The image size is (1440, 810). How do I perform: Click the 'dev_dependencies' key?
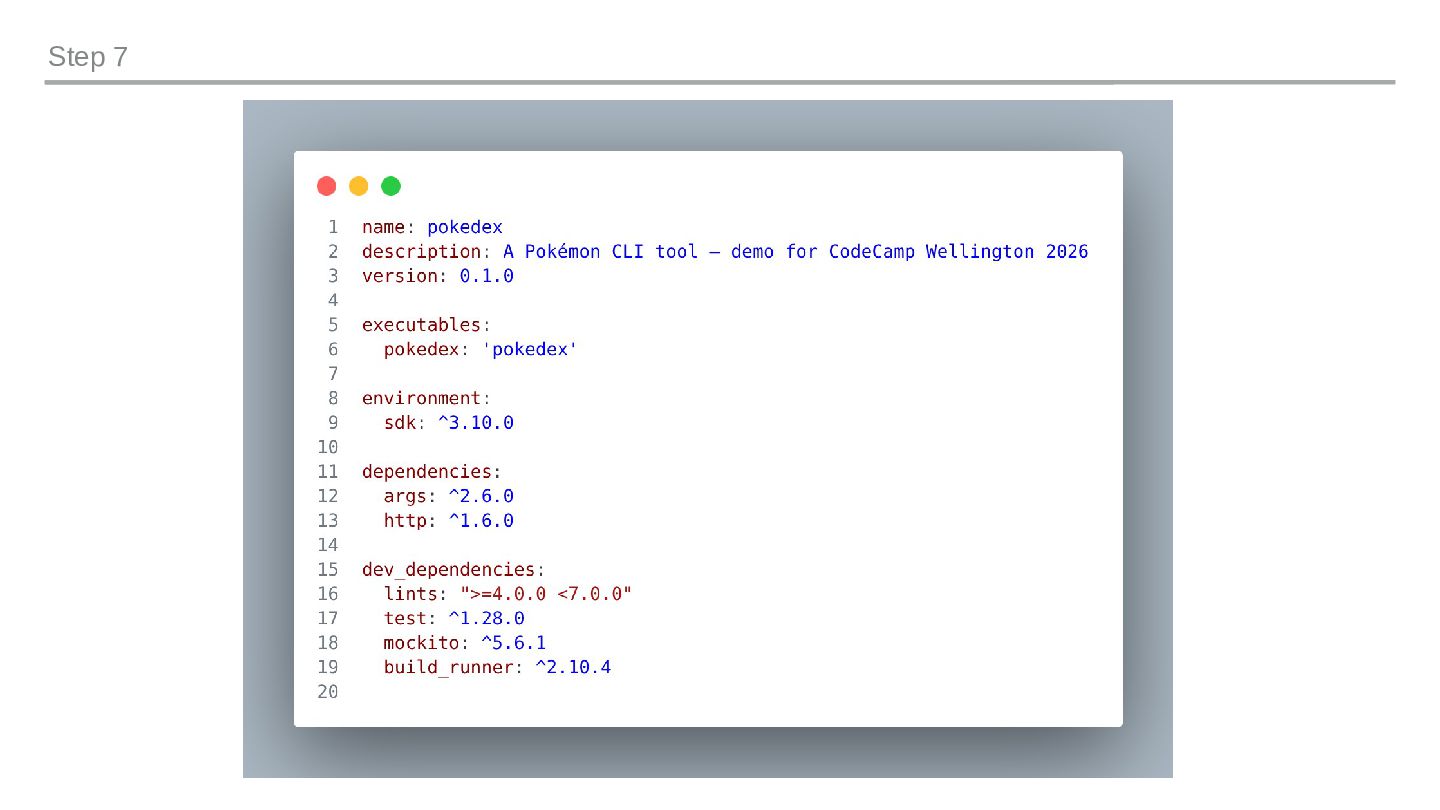tap(448, 569)
